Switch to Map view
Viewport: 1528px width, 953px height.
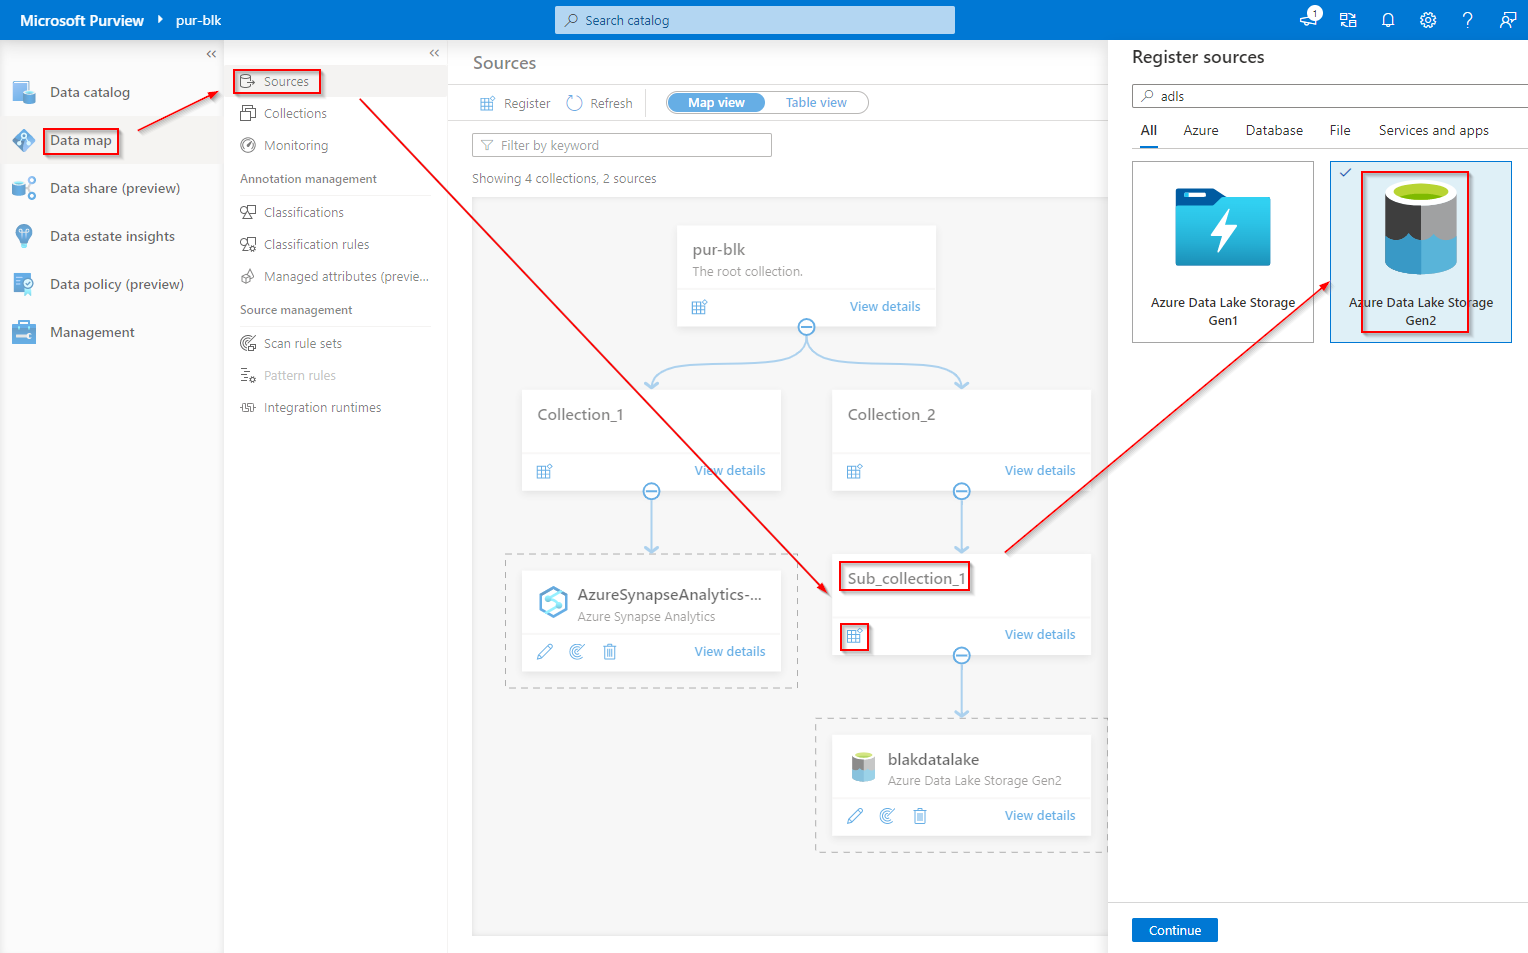[716, 102]
